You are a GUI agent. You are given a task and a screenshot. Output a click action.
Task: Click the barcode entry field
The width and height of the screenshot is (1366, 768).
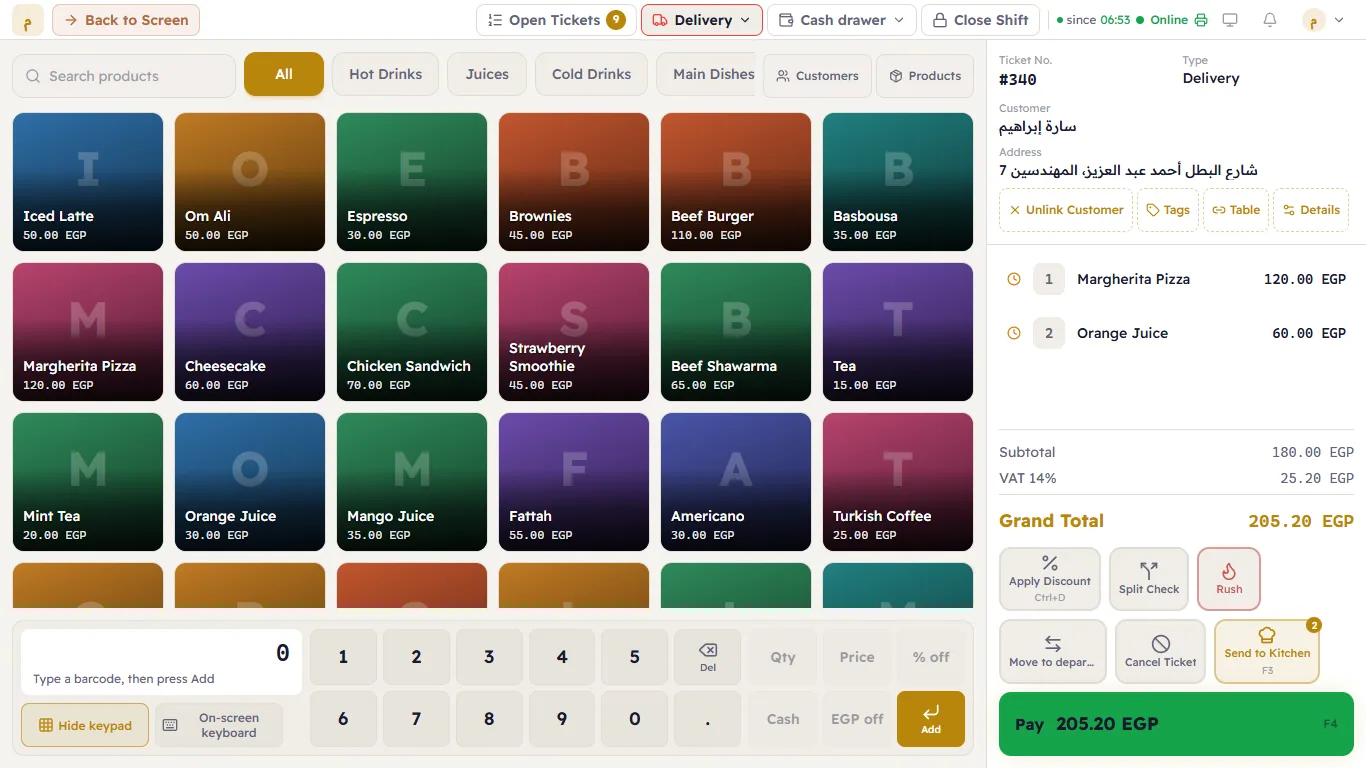[x=161, y=662]
